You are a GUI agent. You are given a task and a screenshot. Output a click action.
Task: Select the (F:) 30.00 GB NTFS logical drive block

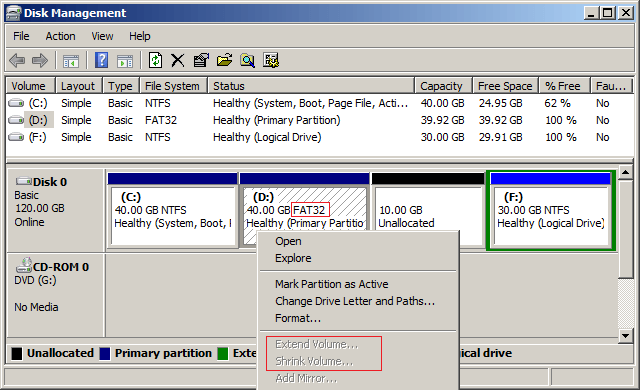[551, 210]
